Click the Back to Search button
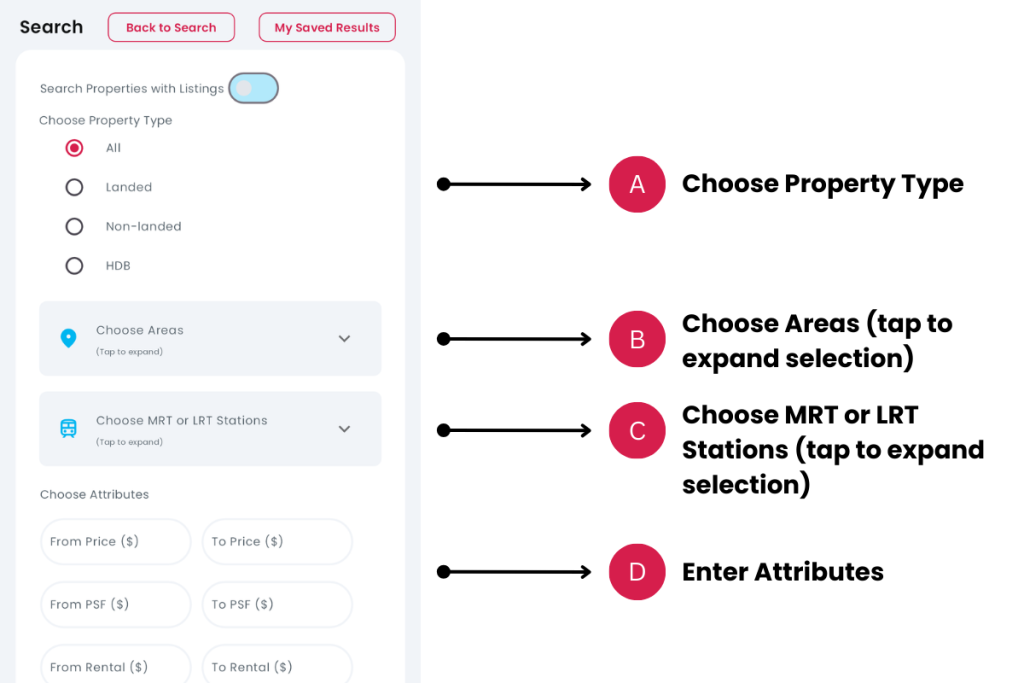 coord(171,28)
